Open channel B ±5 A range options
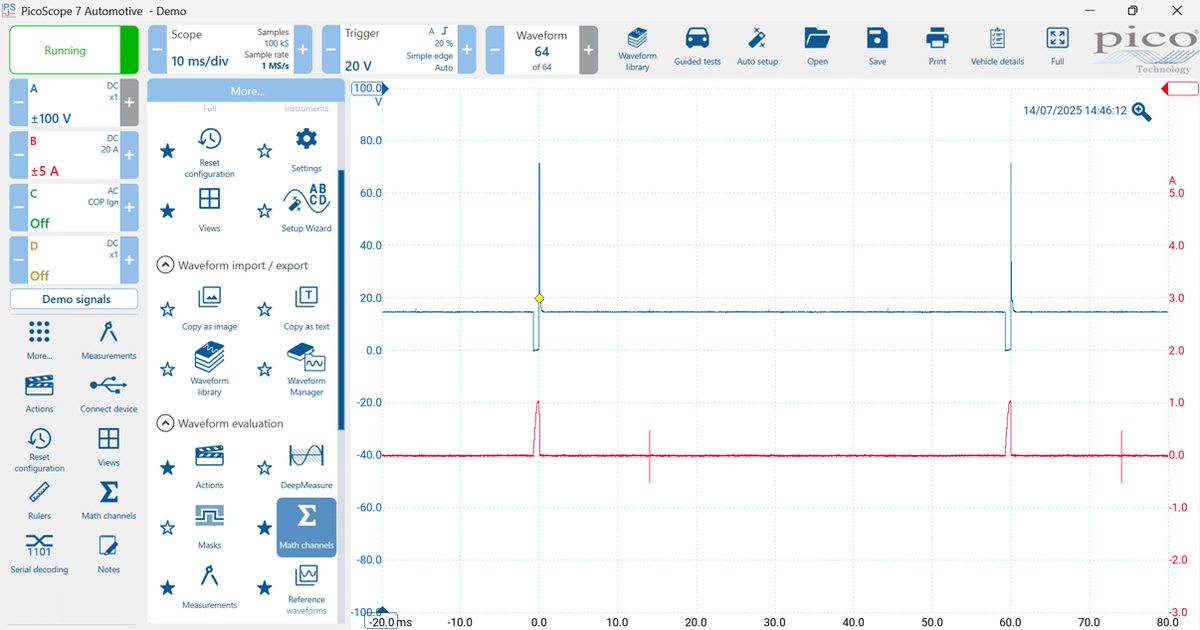1200x630 pixels. pyautogui.click(x=74, y=155)
